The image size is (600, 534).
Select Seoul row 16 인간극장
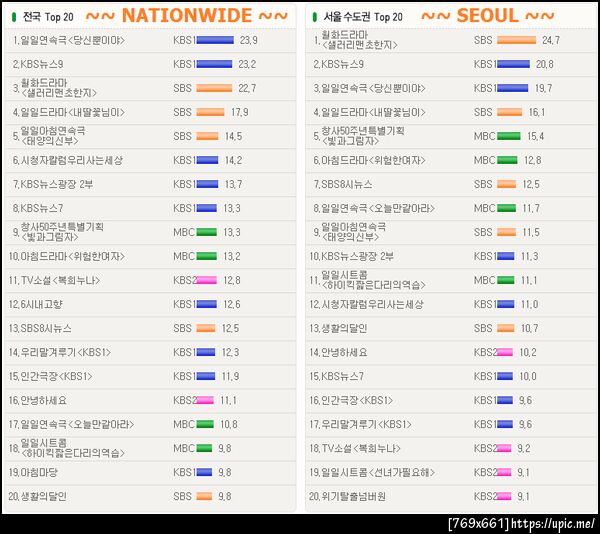click(451, 400)
